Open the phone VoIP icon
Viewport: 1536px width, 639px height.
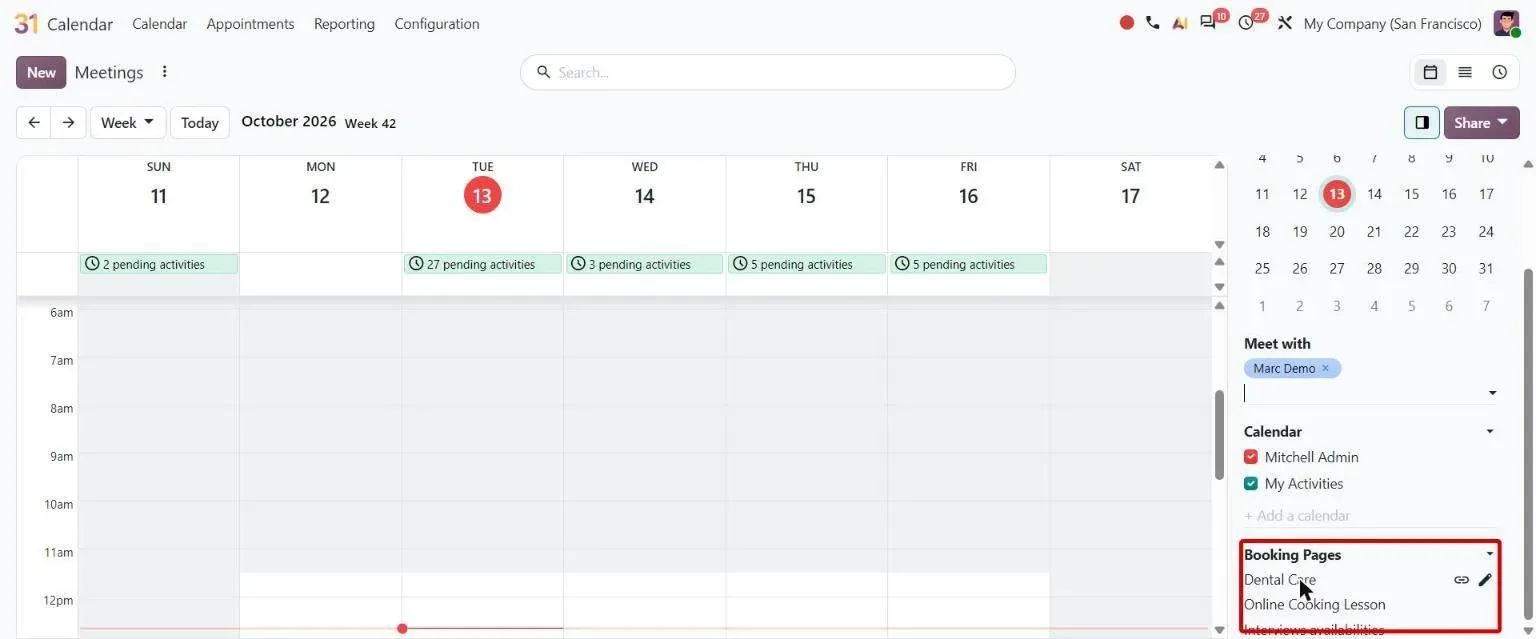(x=1153, y=22)
